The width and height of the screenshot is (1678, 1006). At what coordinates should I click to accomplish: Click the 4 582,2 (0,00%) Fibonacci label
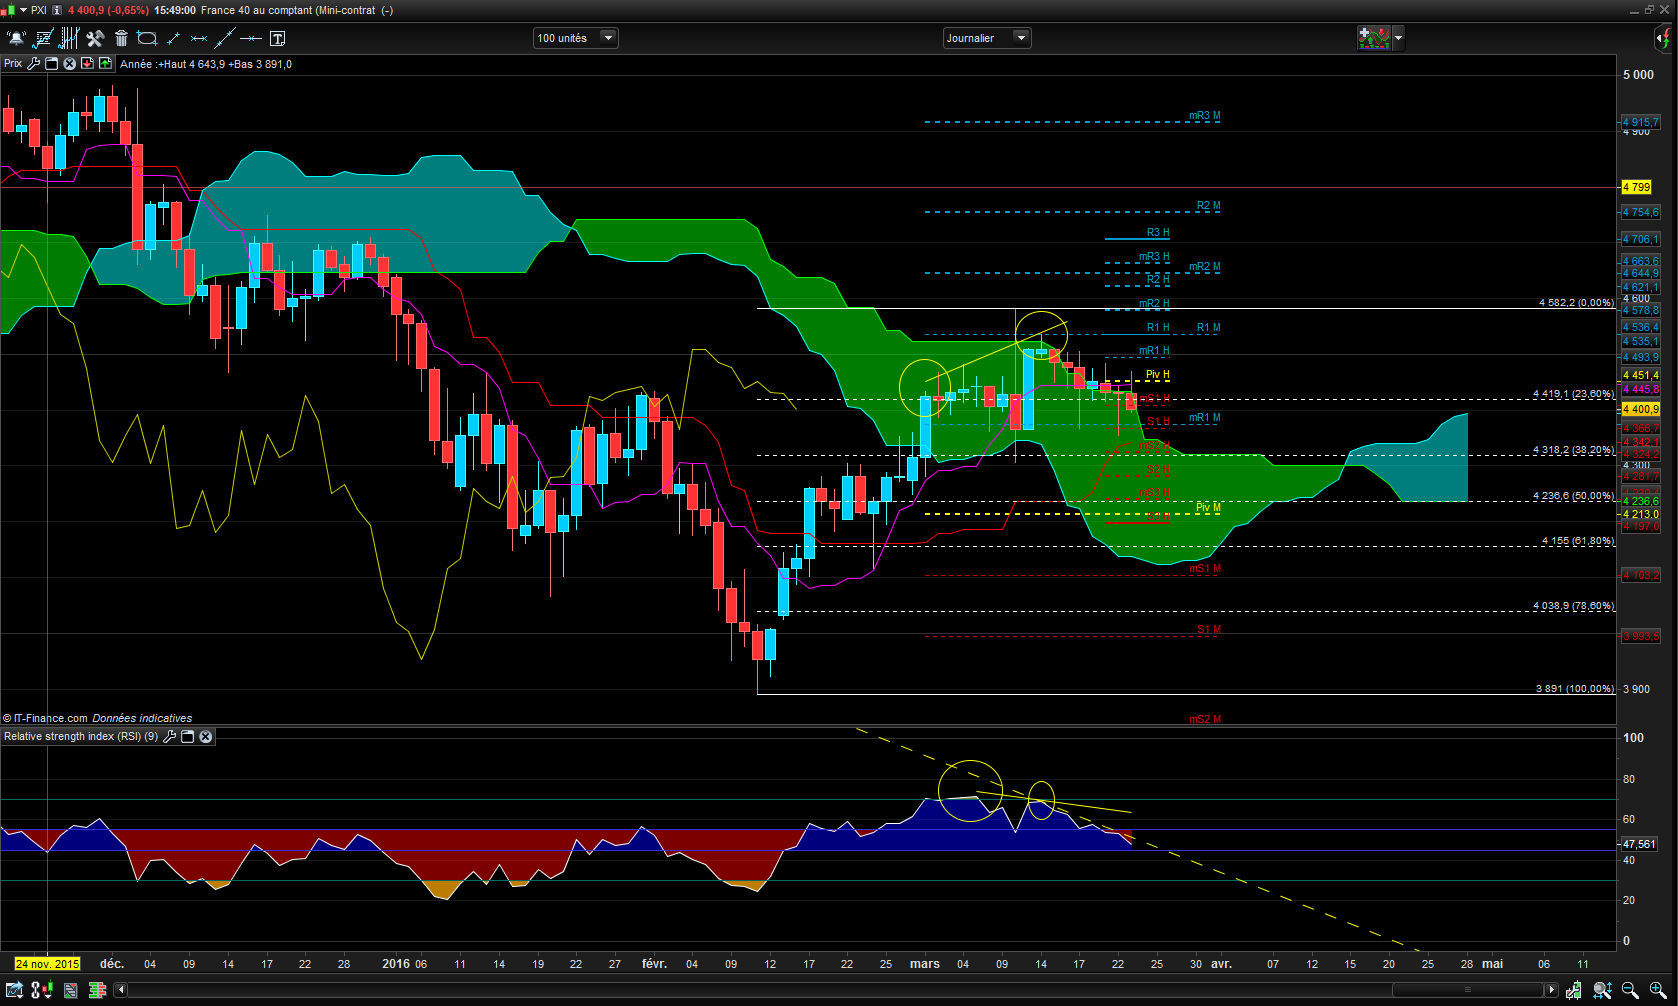pyautogui.click(x=1576, y=302)
